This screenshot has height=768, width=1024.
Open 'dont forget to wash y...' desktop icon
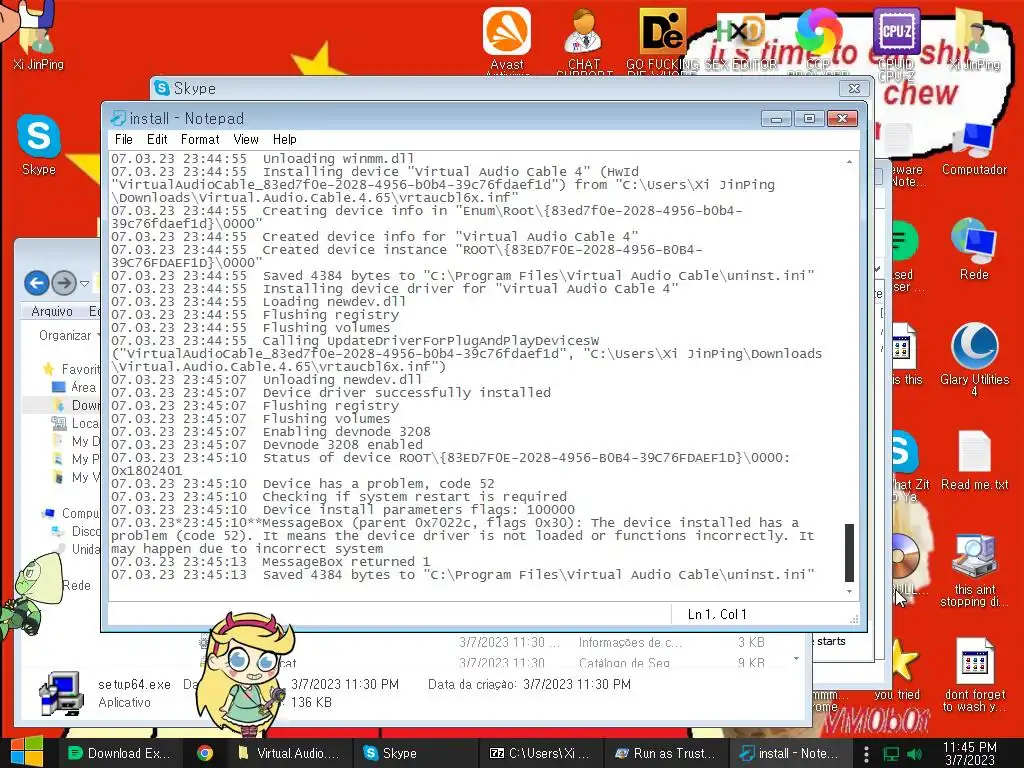click(x=974, y=675)
